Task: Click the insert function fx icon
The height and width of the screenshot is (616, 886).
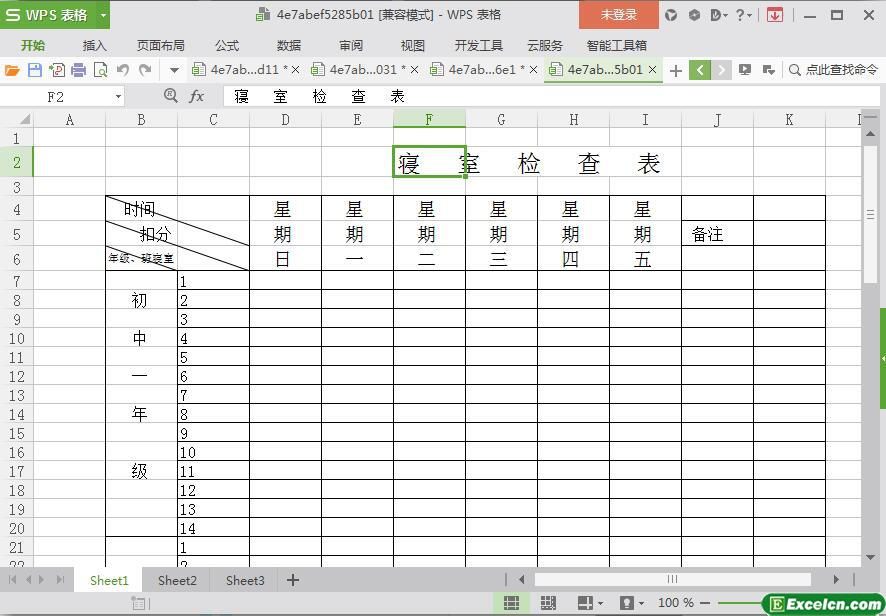Action: pos(197,96)
